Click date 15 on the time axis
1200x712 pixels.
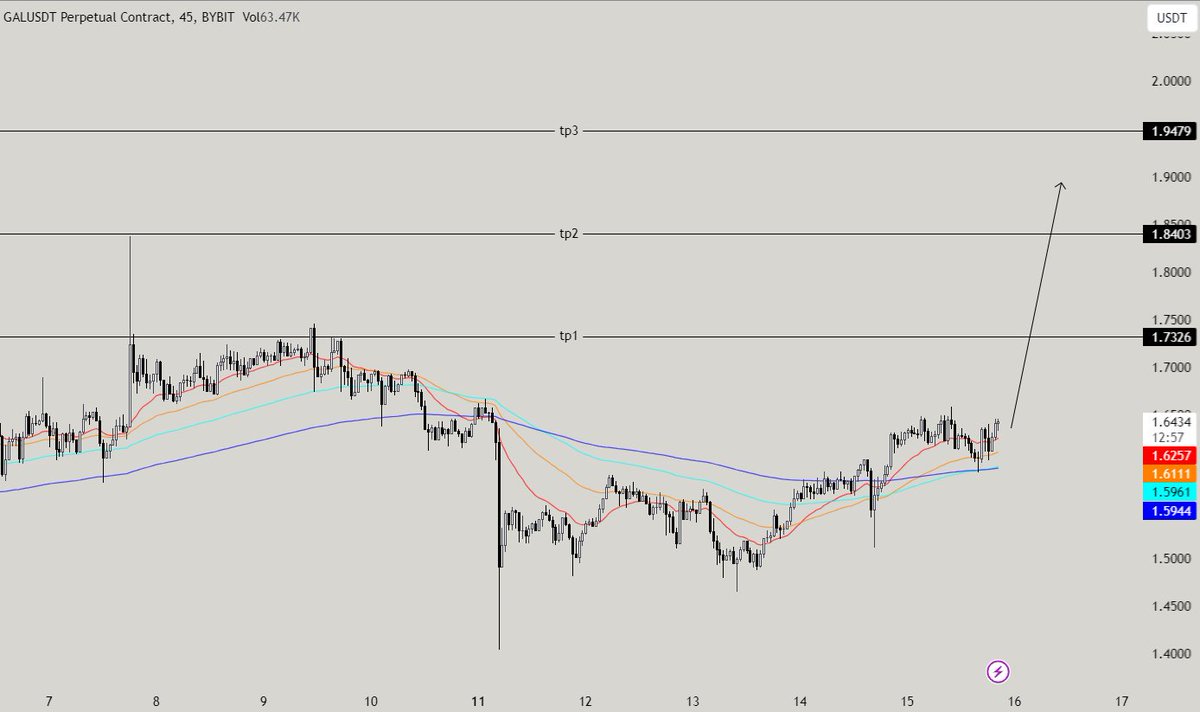click(907, 700)
